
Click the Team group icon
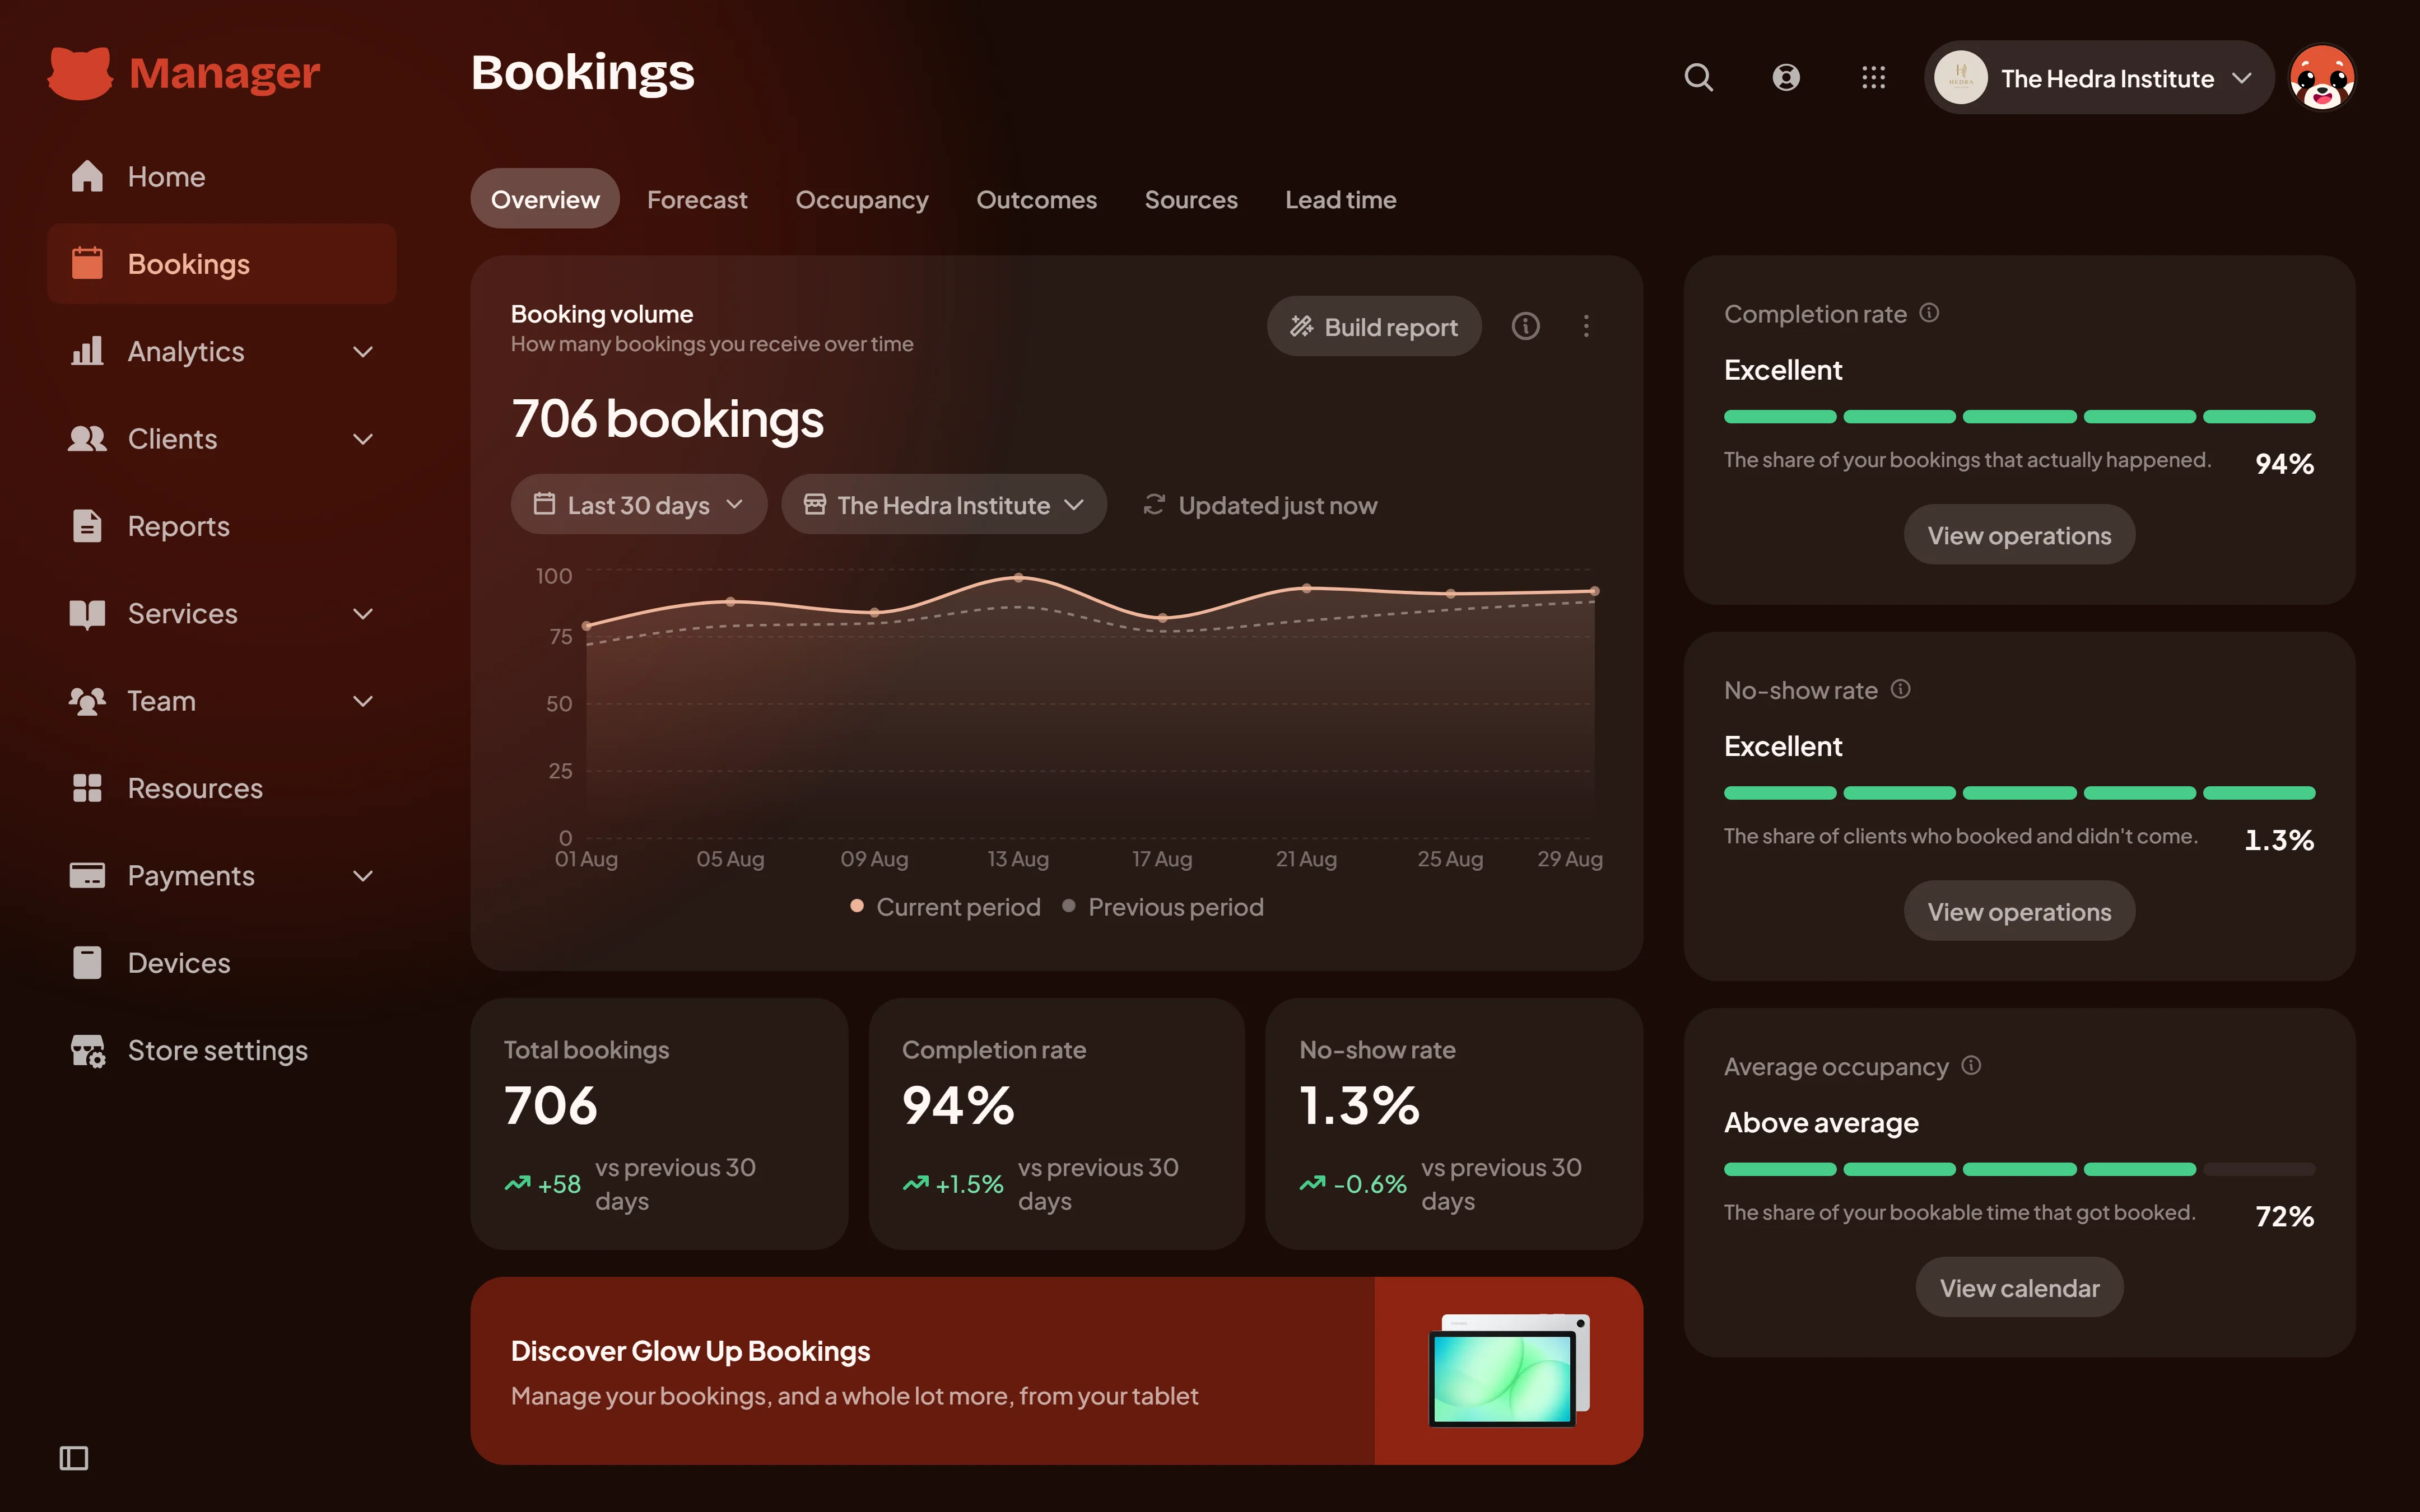[x=87, y=700]
